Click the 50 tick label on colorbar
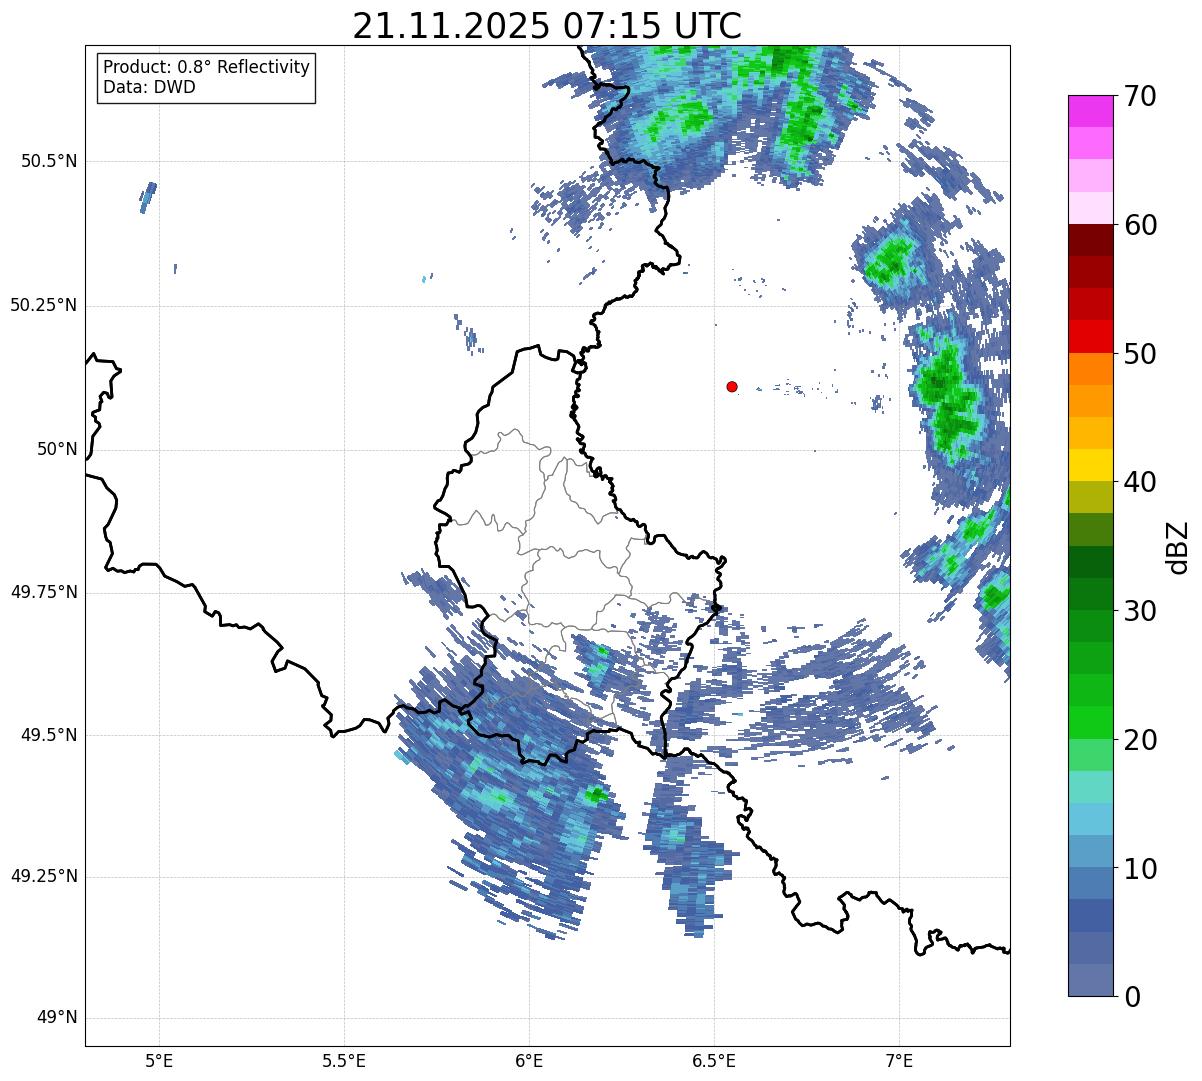 (1139, 354)
